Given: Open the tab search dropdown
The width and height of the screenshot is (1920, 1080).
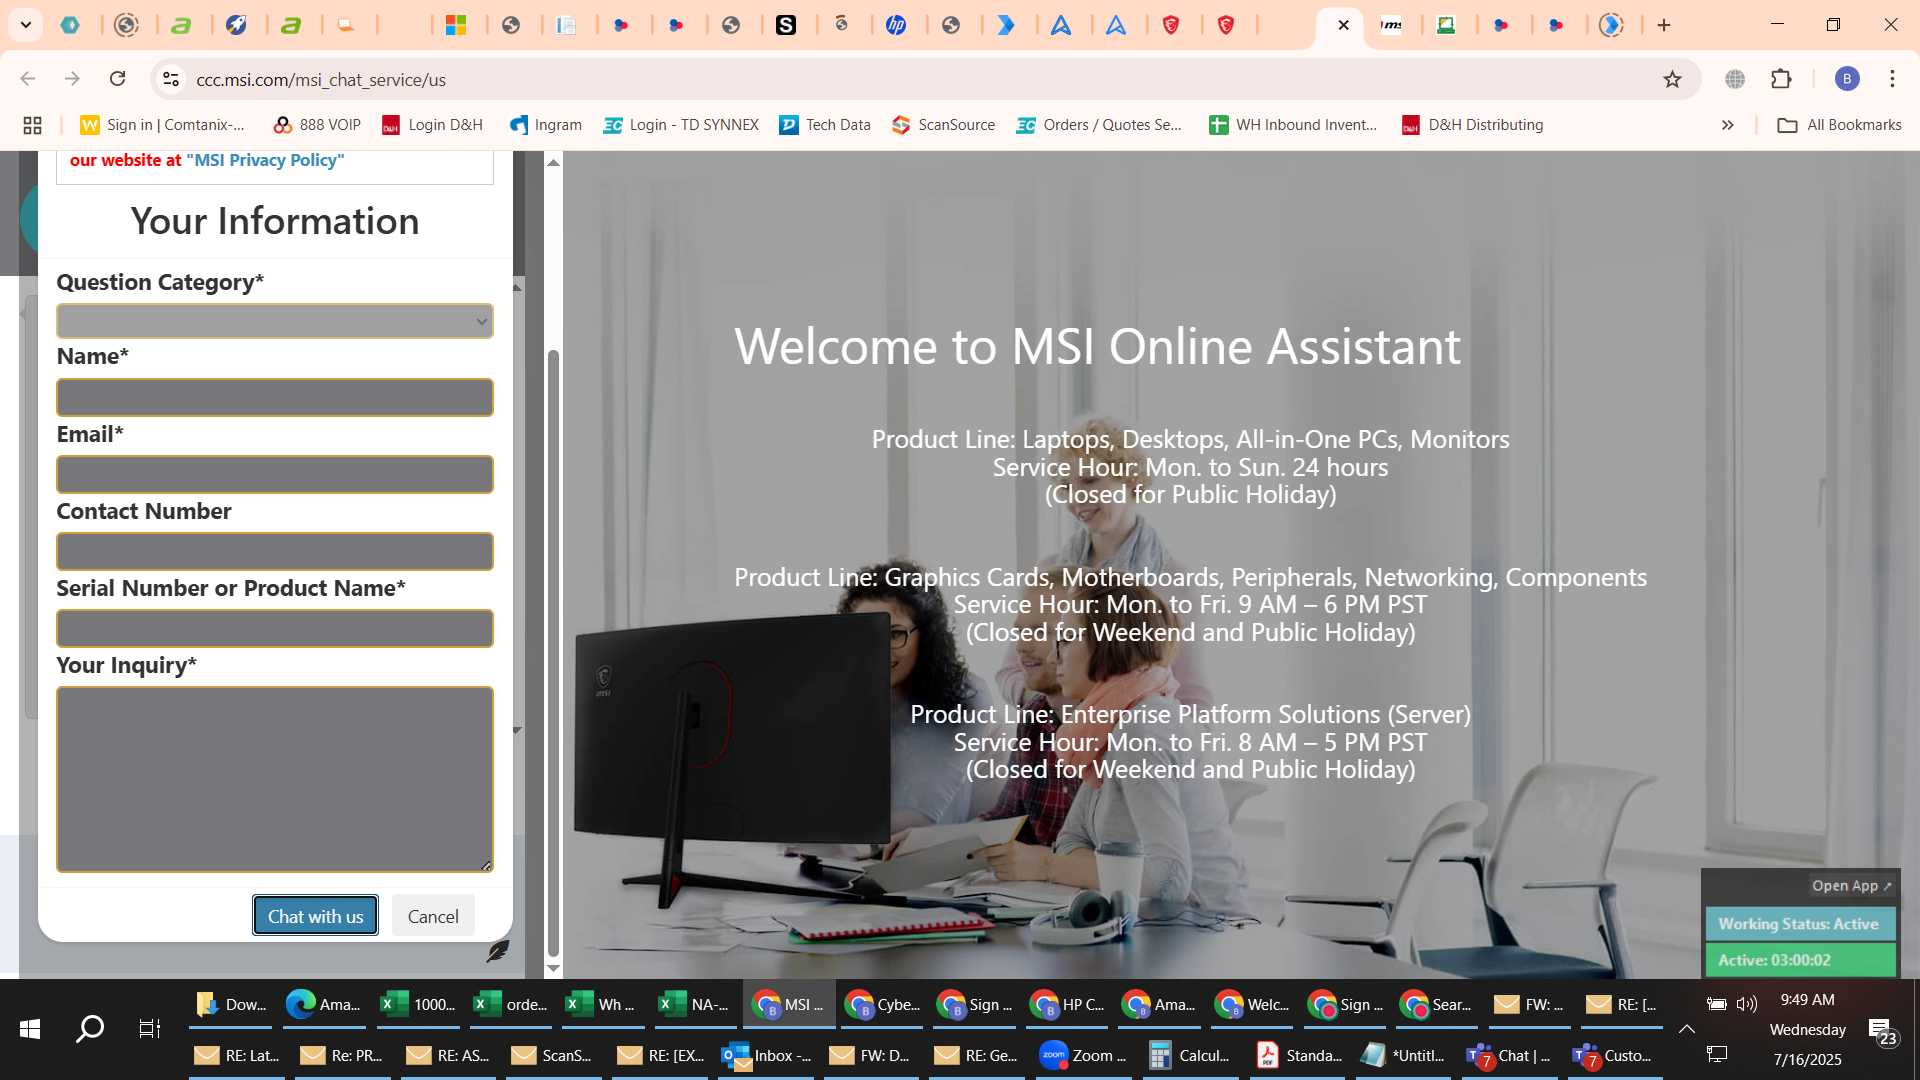Looking at the screenshot, I should pos(25,25).
